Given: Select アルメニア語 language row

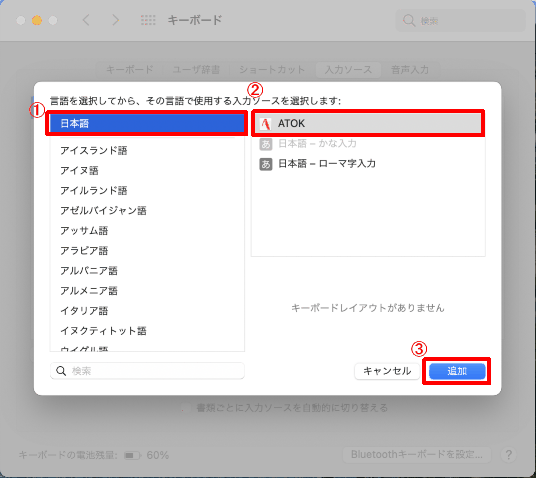Looking at the screenshot, I should point(147,291).
